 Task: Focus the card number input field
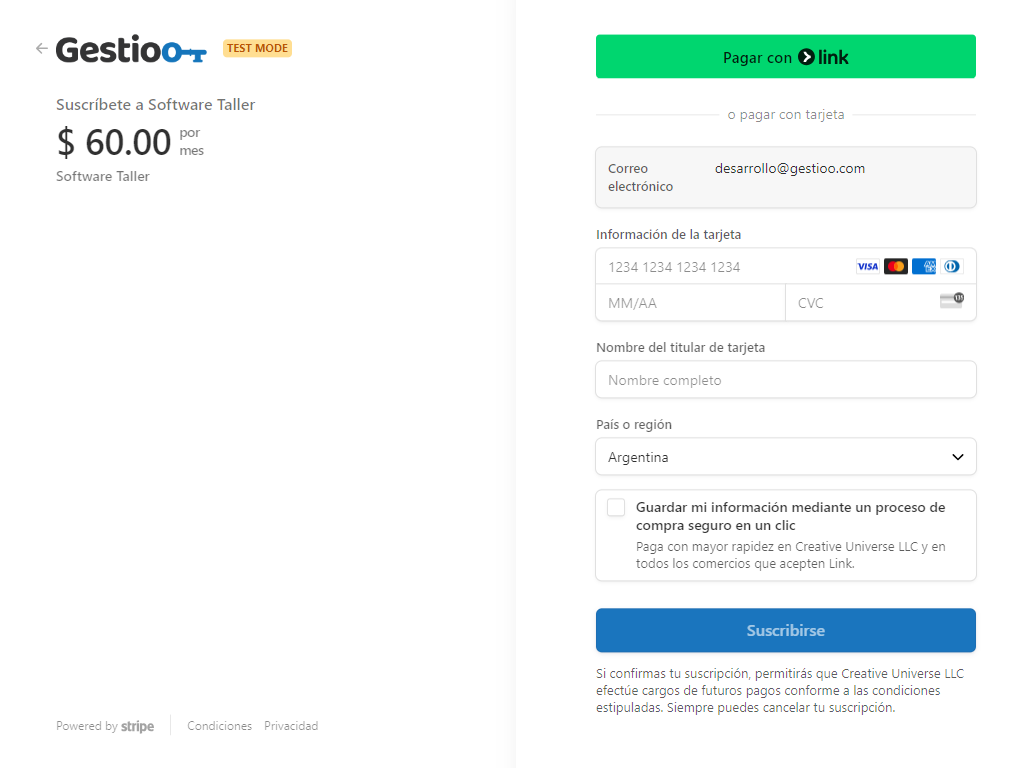724,267
